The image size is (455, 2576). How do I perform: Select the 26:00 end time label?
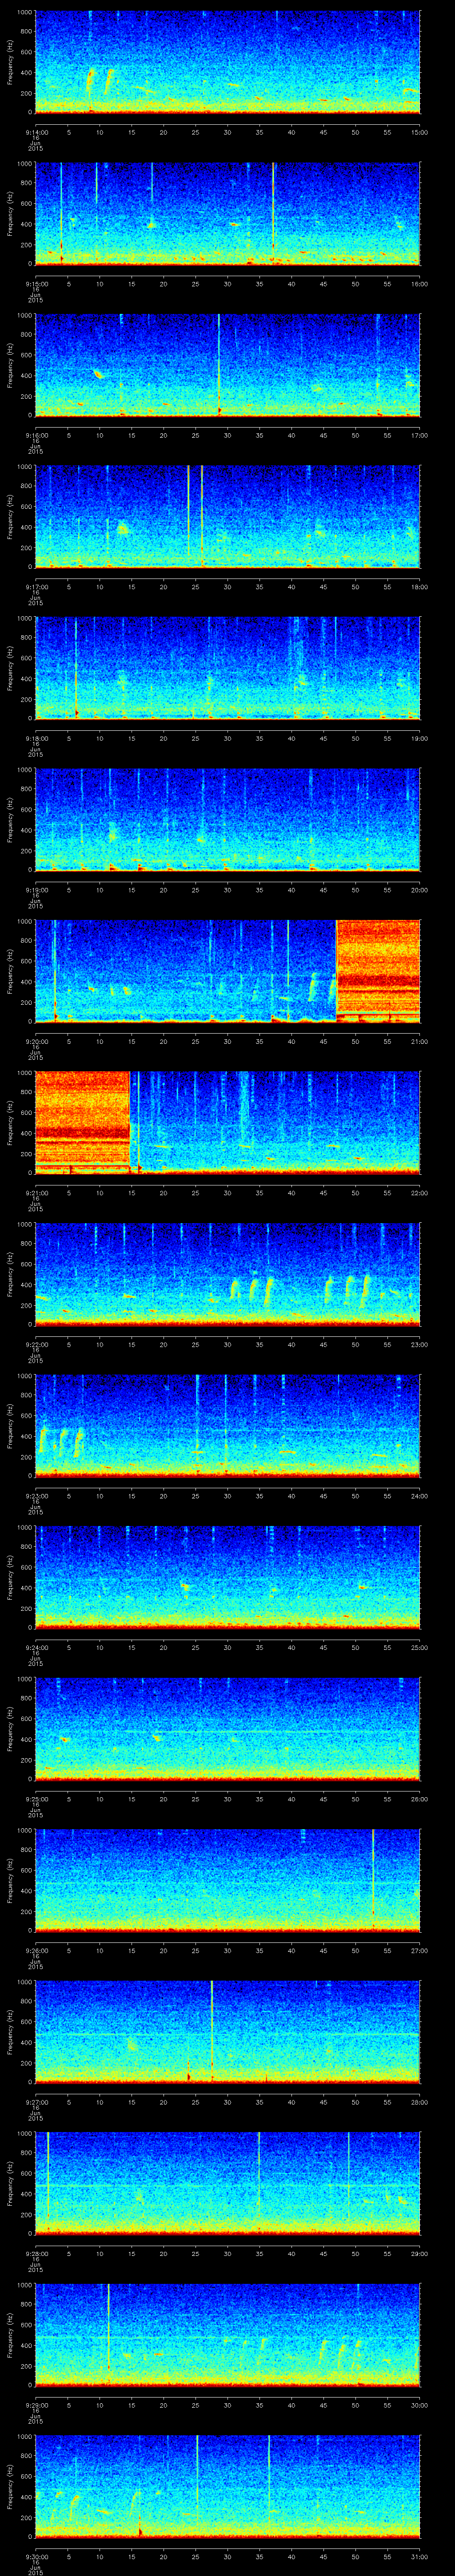click(420, 1799)
